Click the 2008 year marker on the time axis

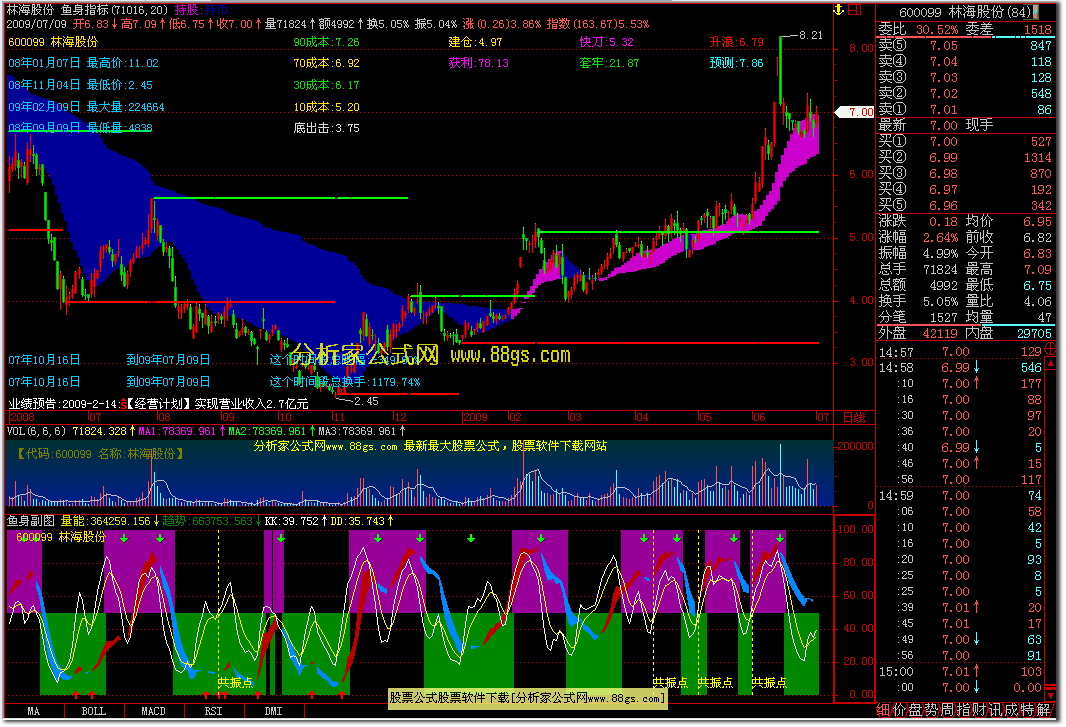(x=22, y=417)
